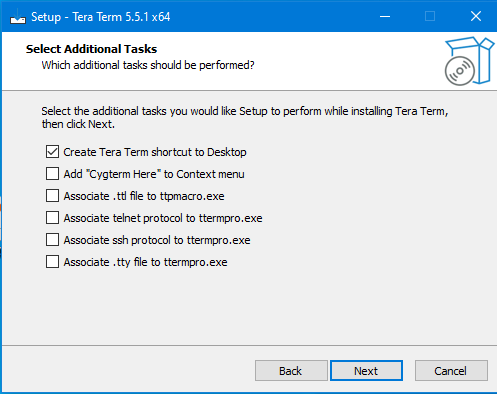Viewport: 497px width, 394px height.
Task: Return via the Back button
Action: (x=291, y=371)
